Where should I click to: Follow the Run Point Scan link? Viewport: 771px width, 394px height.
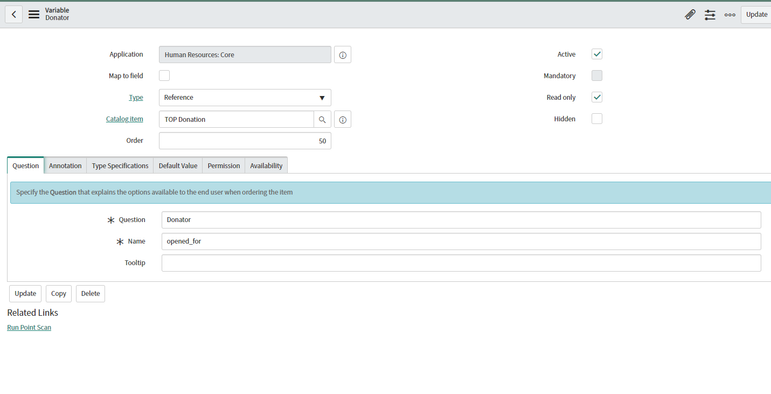pyautogui.click(x=29, y=328)
